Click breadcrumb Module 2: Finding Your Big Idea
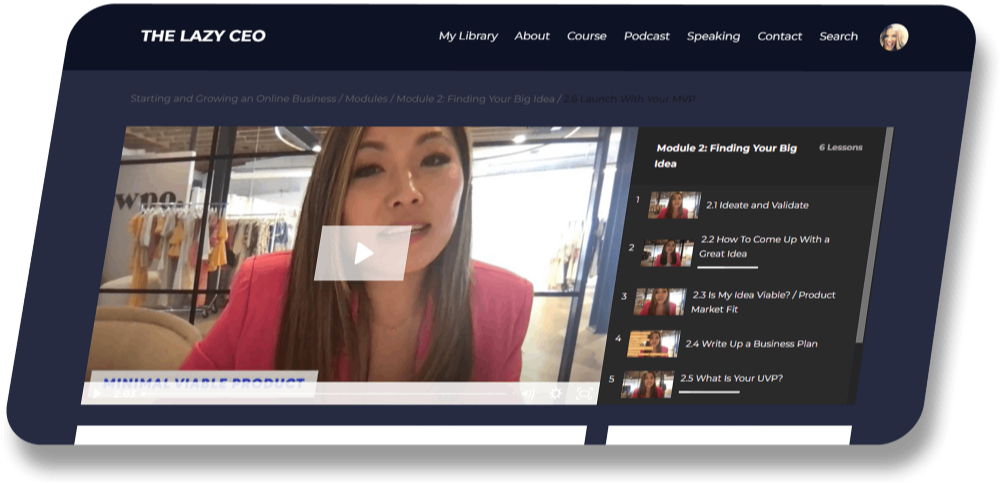The height and width of the screenshot is (483, 1000). (475, 99)
